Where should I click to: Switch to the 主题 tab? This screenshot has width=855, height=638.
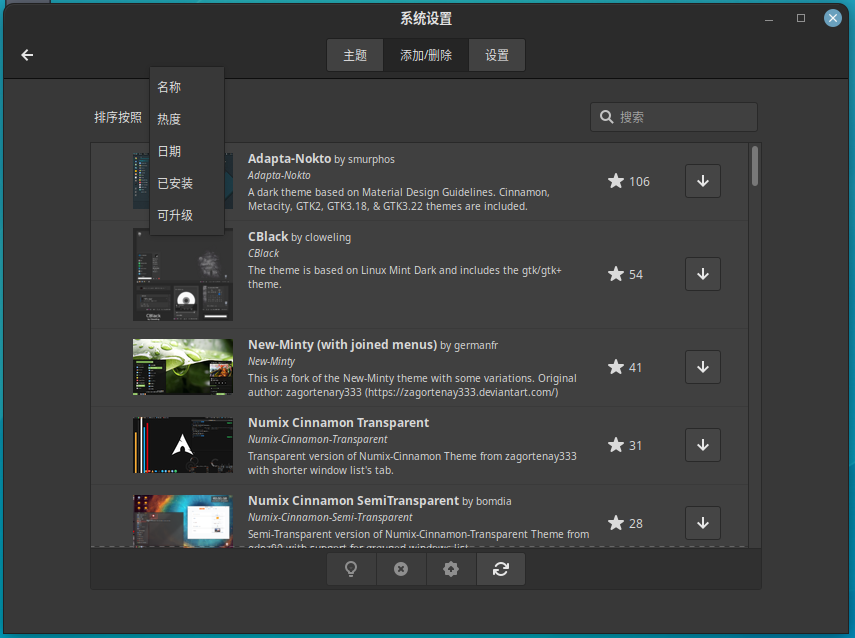click(x=355, y=55)
